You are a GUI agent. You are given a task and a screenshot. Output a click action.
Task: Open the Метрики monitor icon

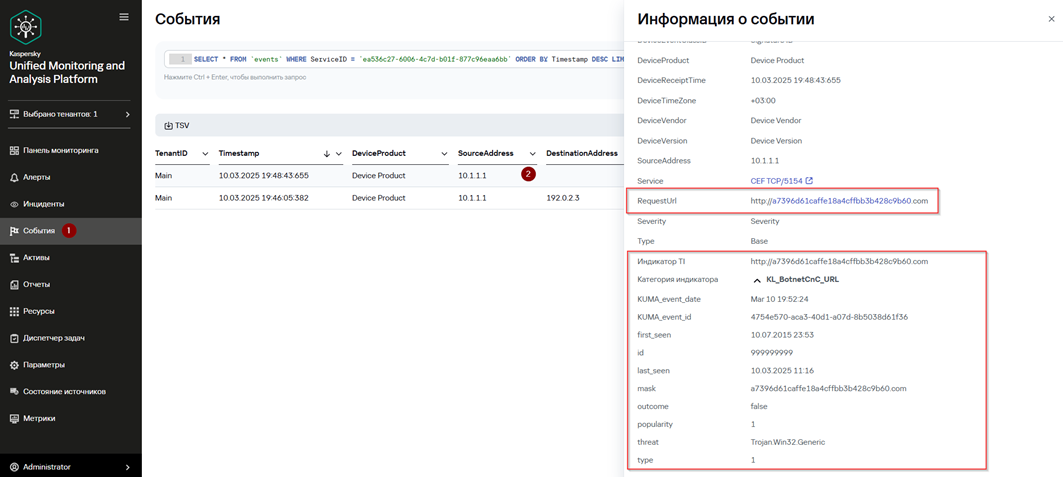coord(14,418)
